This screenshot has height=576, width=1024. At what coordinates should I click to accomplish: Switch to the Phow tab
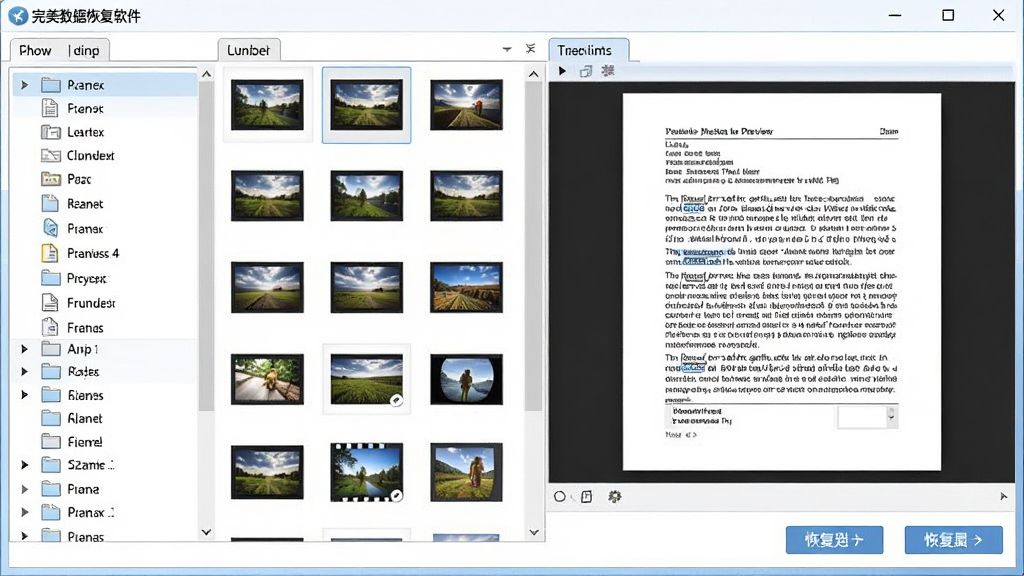(x=35, y=50)
